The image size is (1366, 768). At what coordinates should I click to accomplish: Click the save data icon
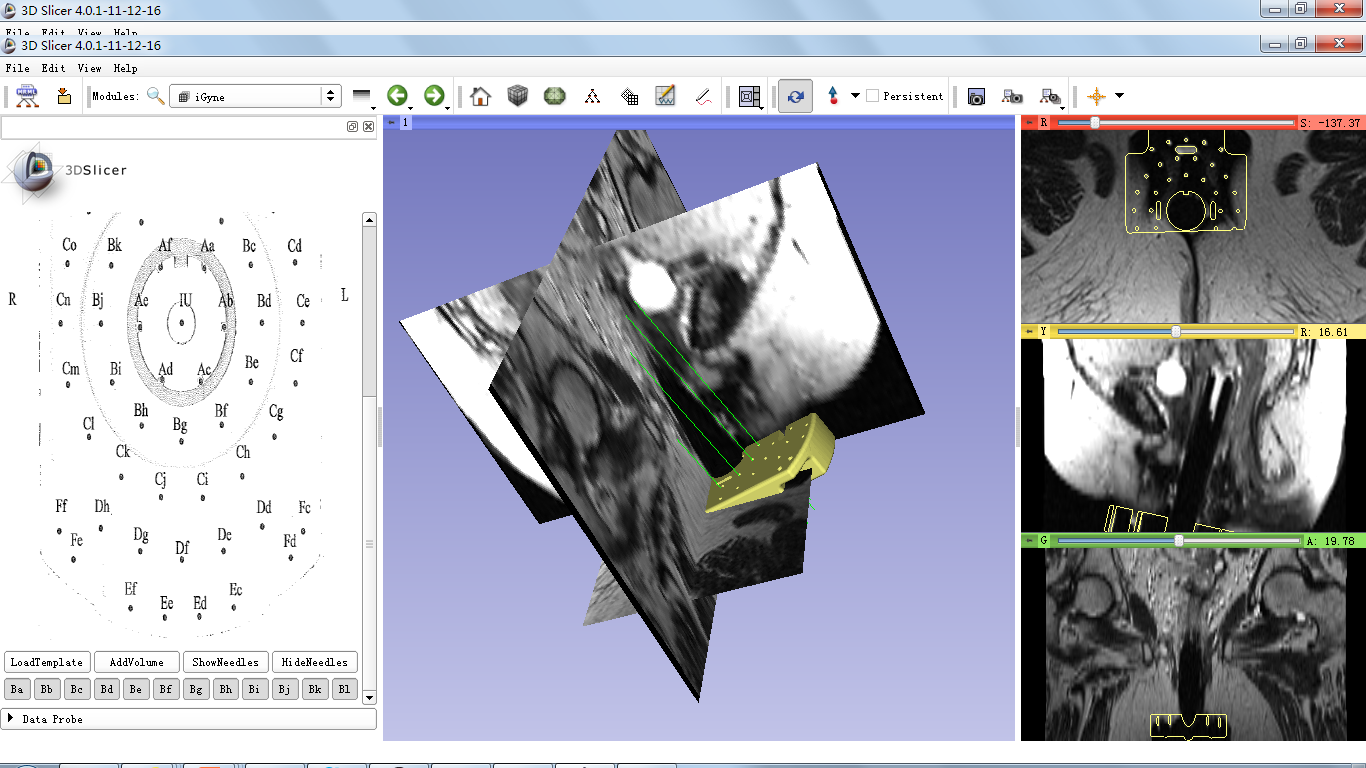tap(64, 96)
